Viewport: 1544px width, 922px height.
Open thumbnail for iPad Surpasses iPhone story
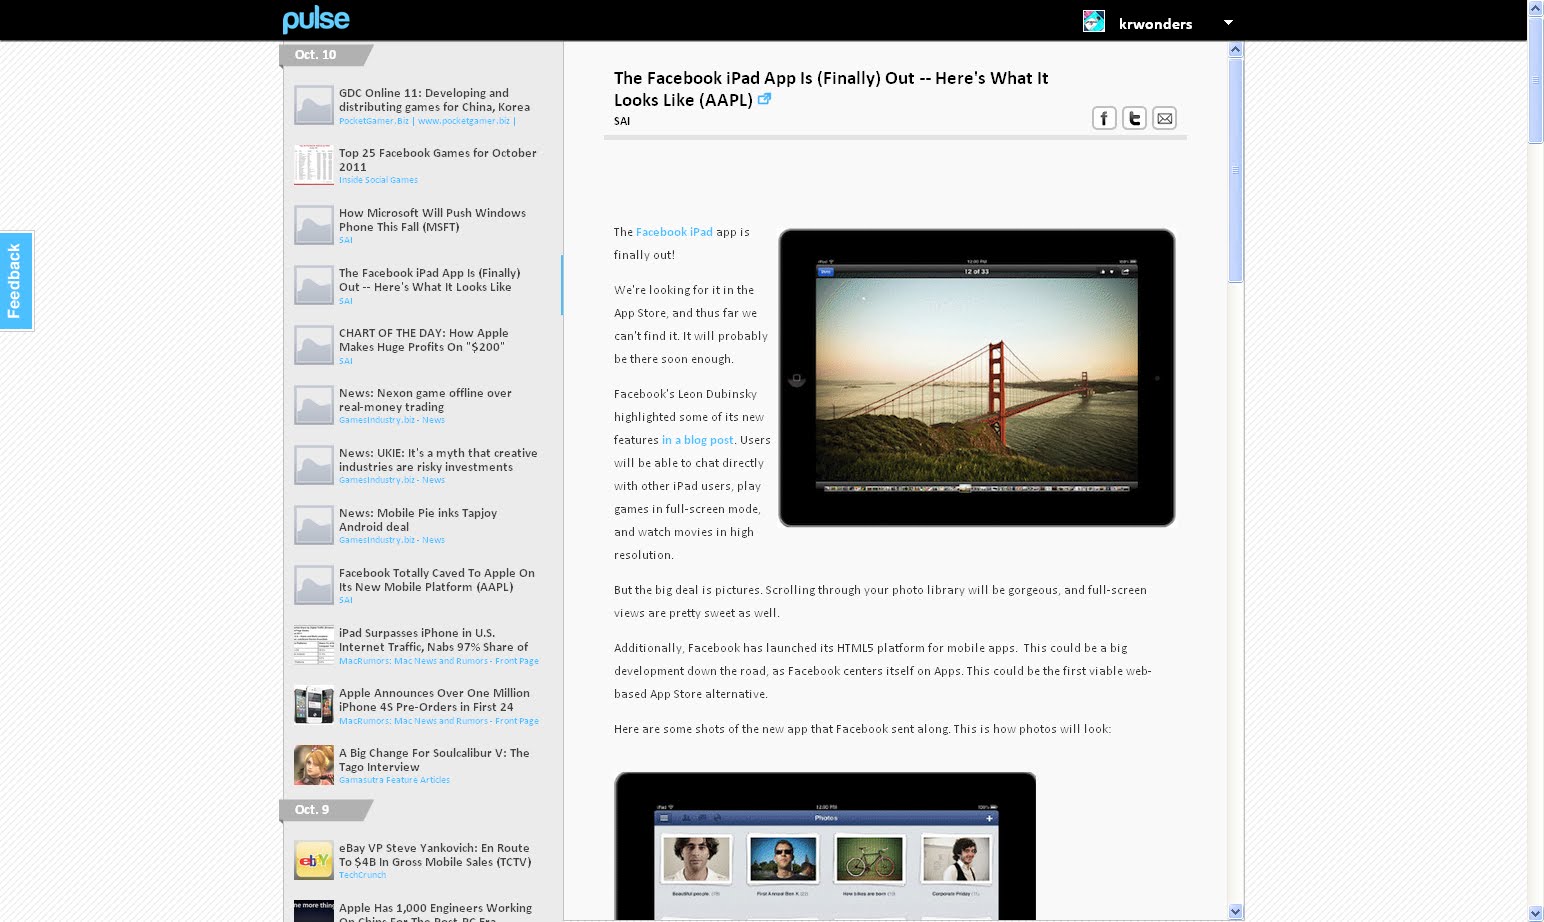coord(314,645)
